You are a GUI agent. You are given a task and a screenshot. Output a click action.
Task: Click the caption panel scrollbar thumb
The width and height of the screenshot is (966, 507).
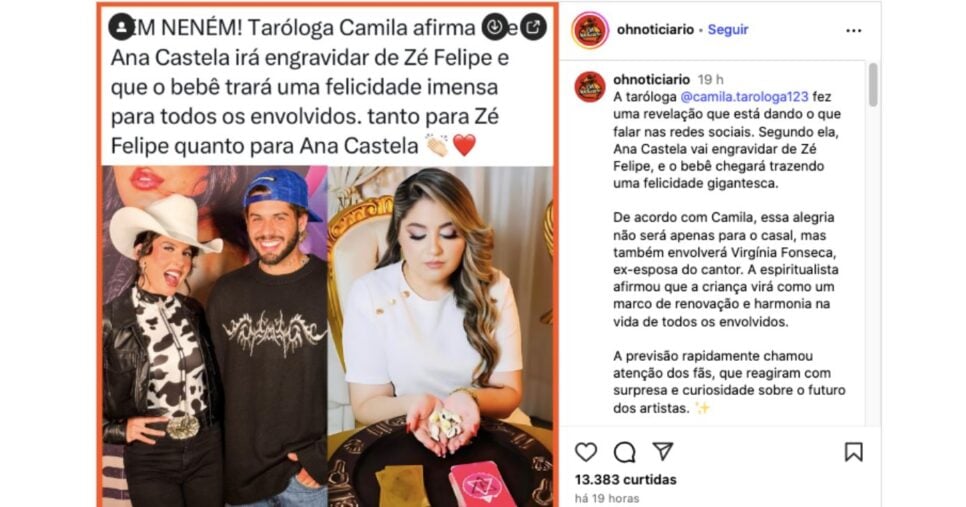click(873, 85)
